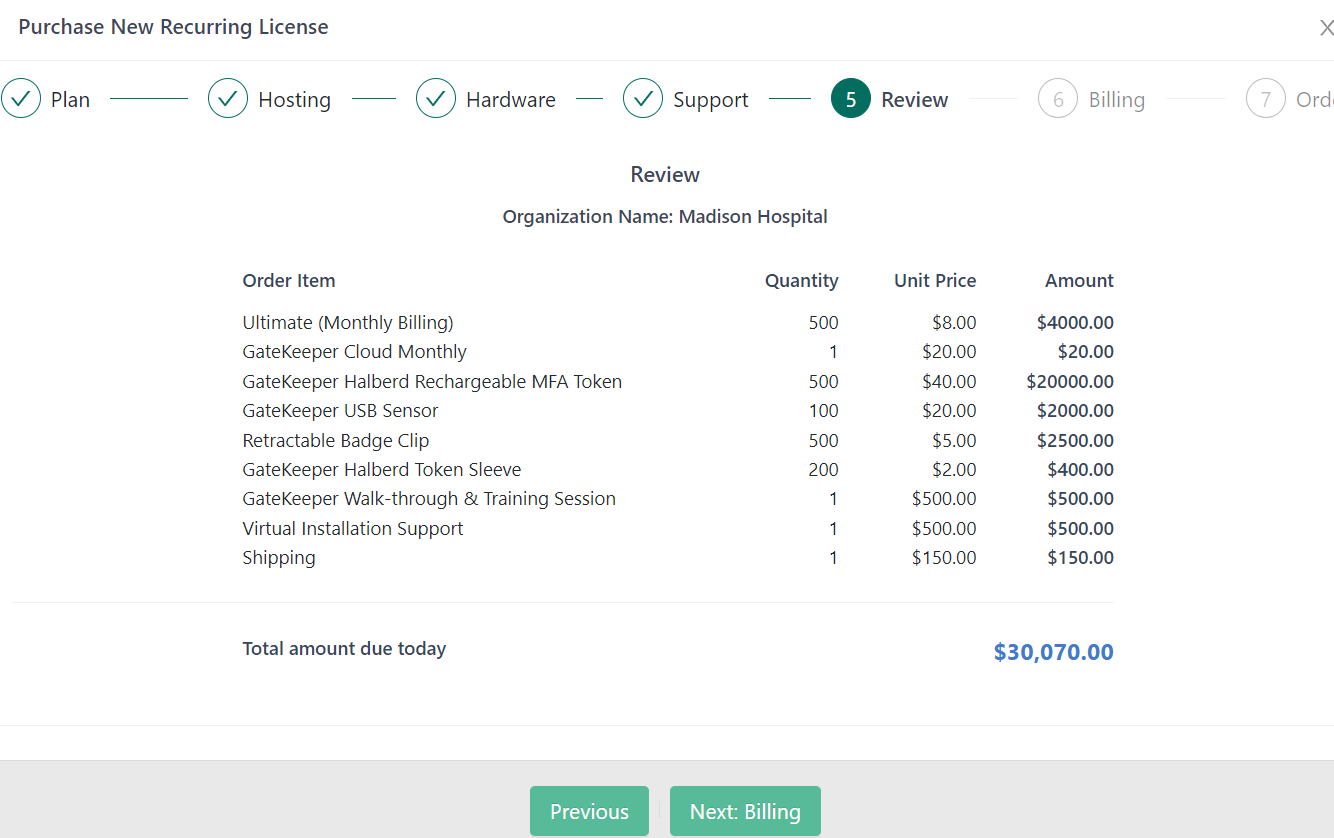Jump to the Billing step label
This screenshot has height=838, width=1334.
pyautogui.click(x=1117, y=100)
